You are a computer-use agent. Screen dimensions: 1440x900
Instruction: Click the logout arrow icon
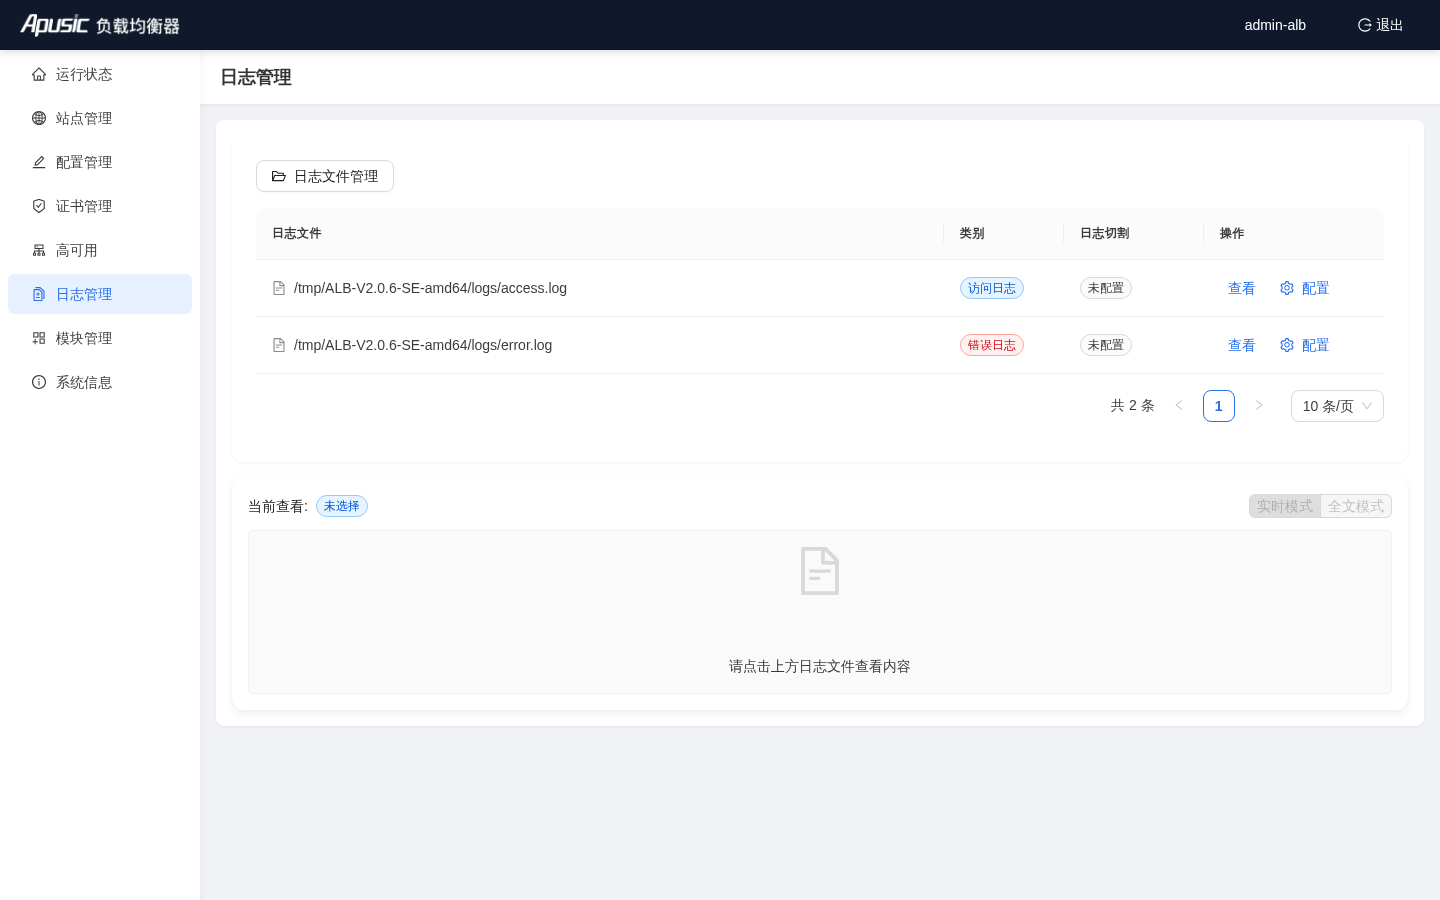tap(1364, 25)
